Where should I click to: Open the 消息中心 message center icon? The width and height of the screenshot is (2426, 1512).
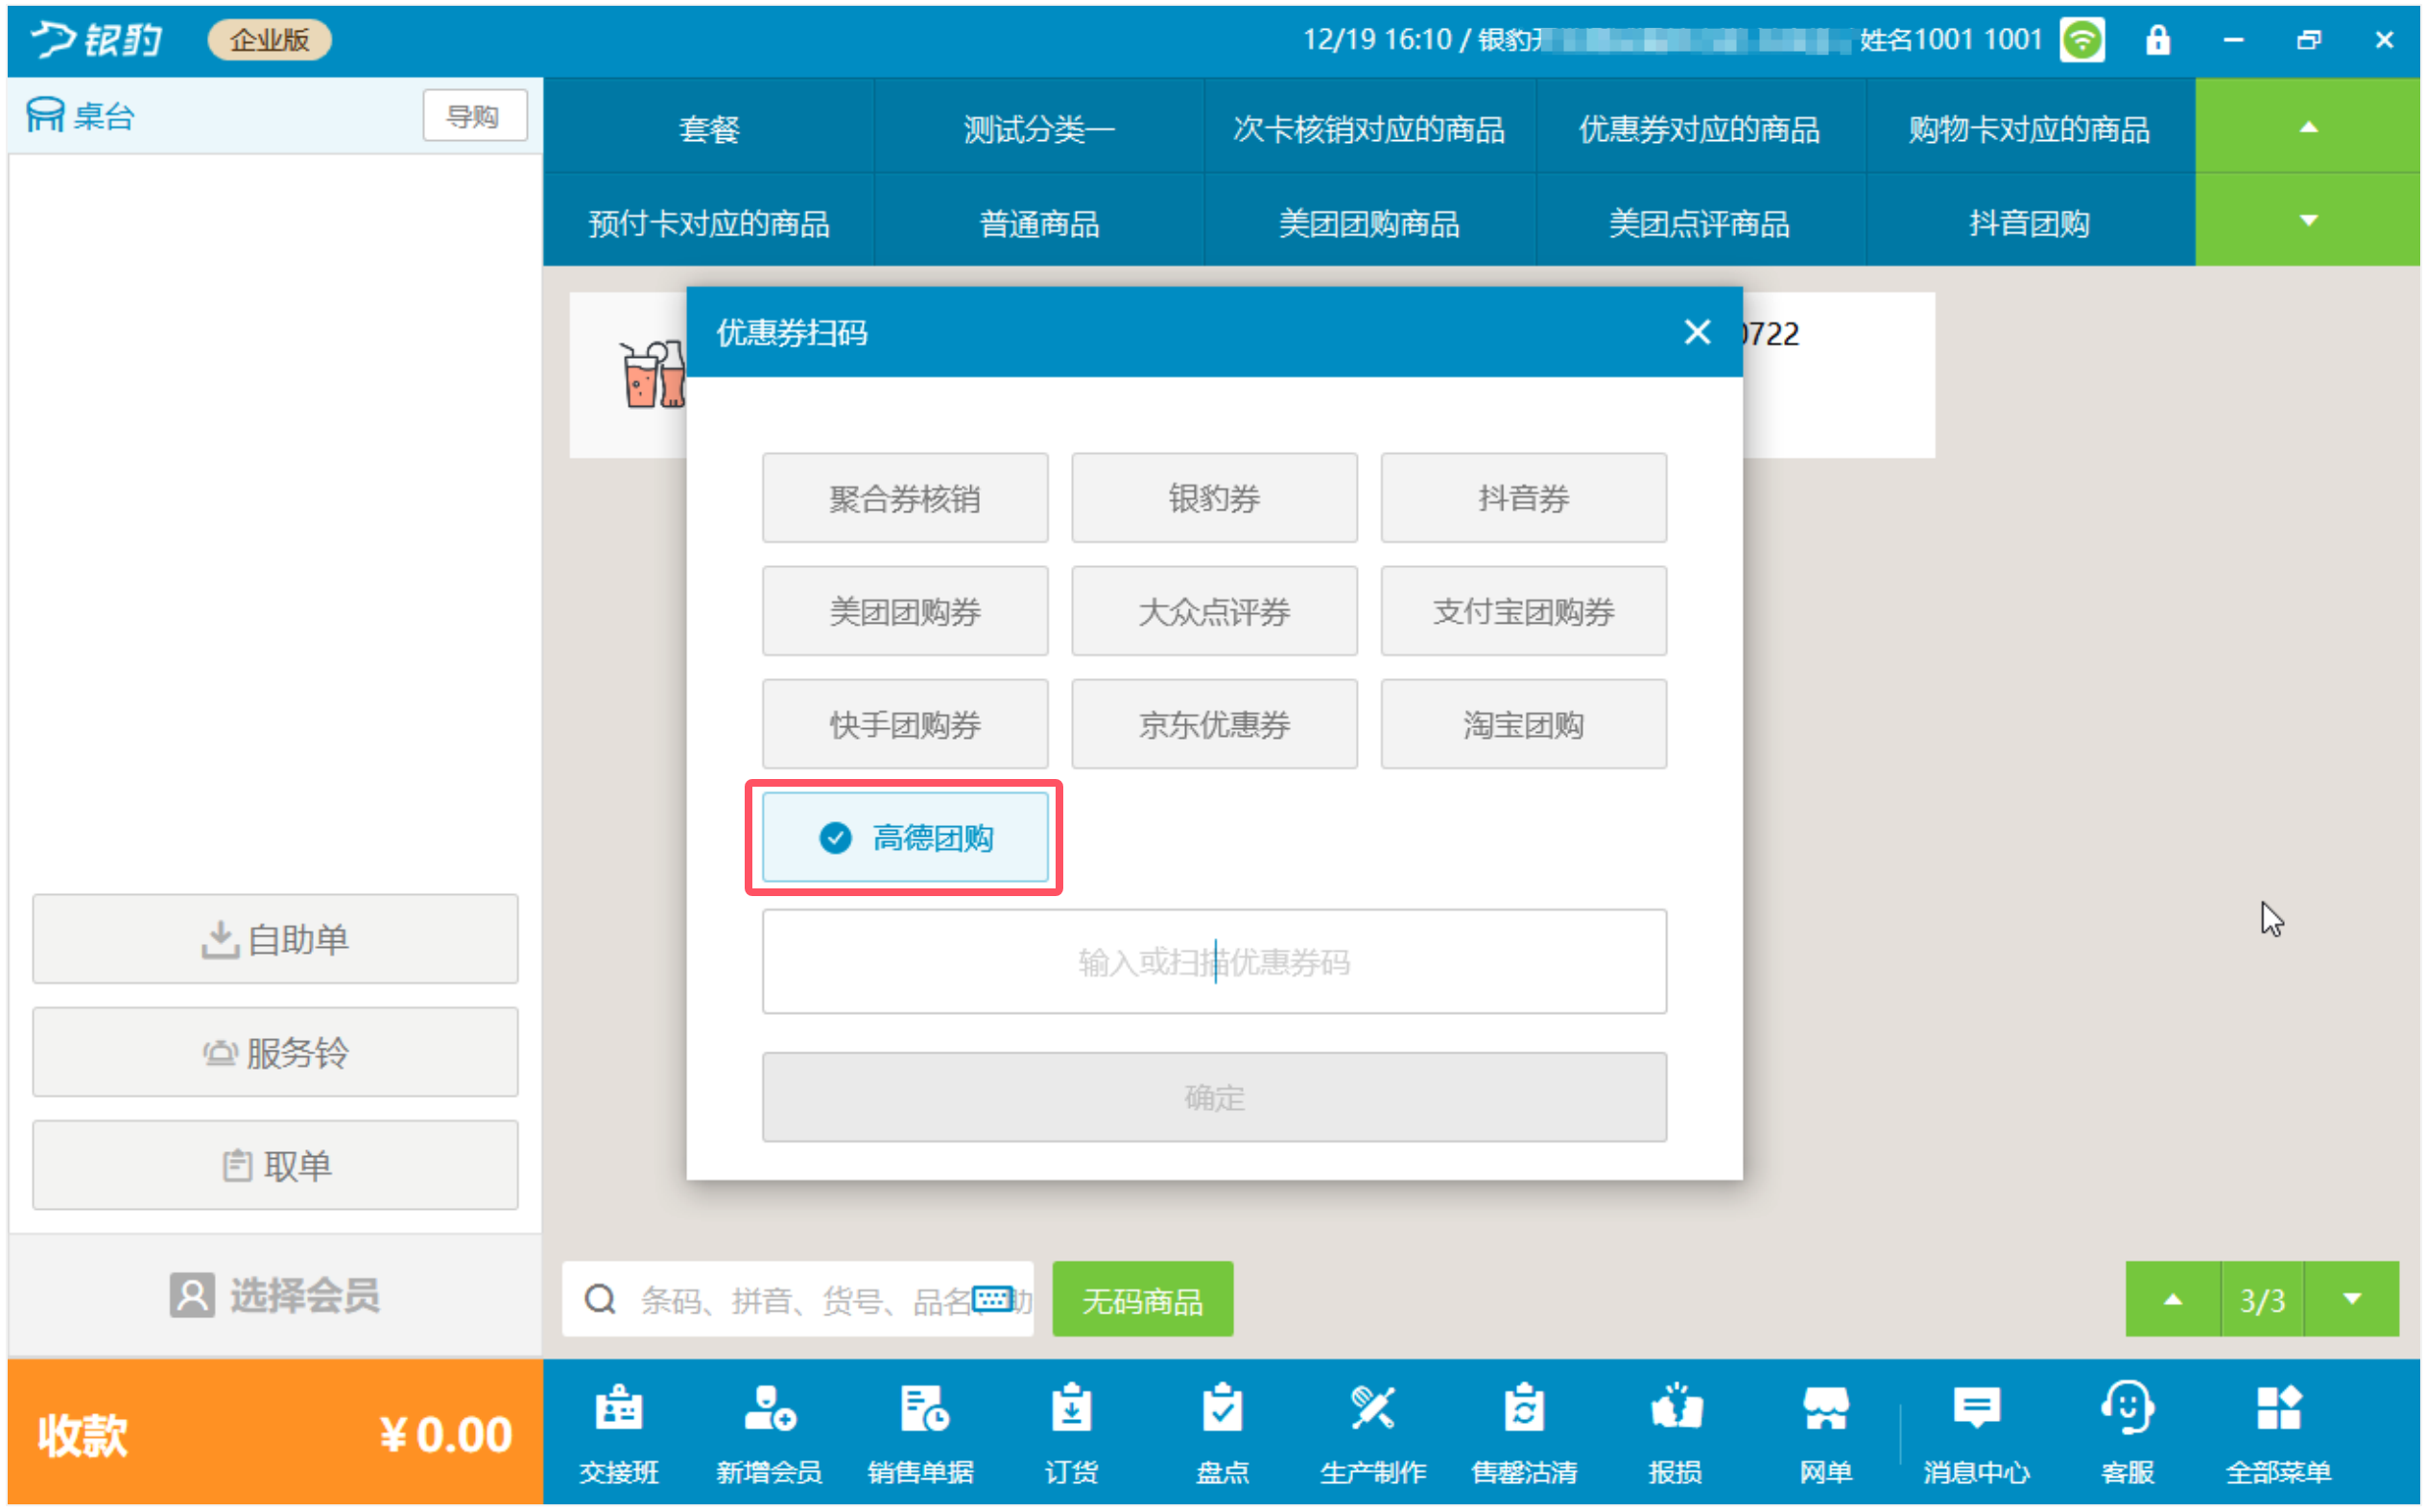click(1976, 1432)
